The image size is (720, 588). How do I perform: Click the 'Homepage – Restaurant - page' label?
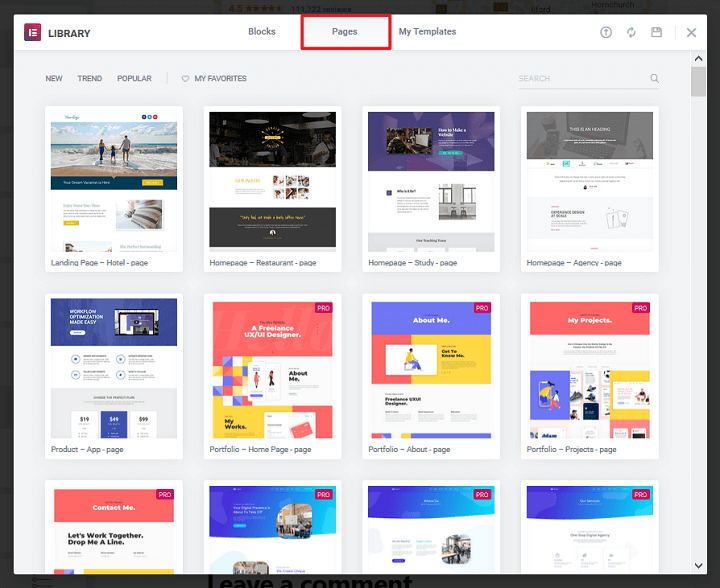[x=263, y=263]
